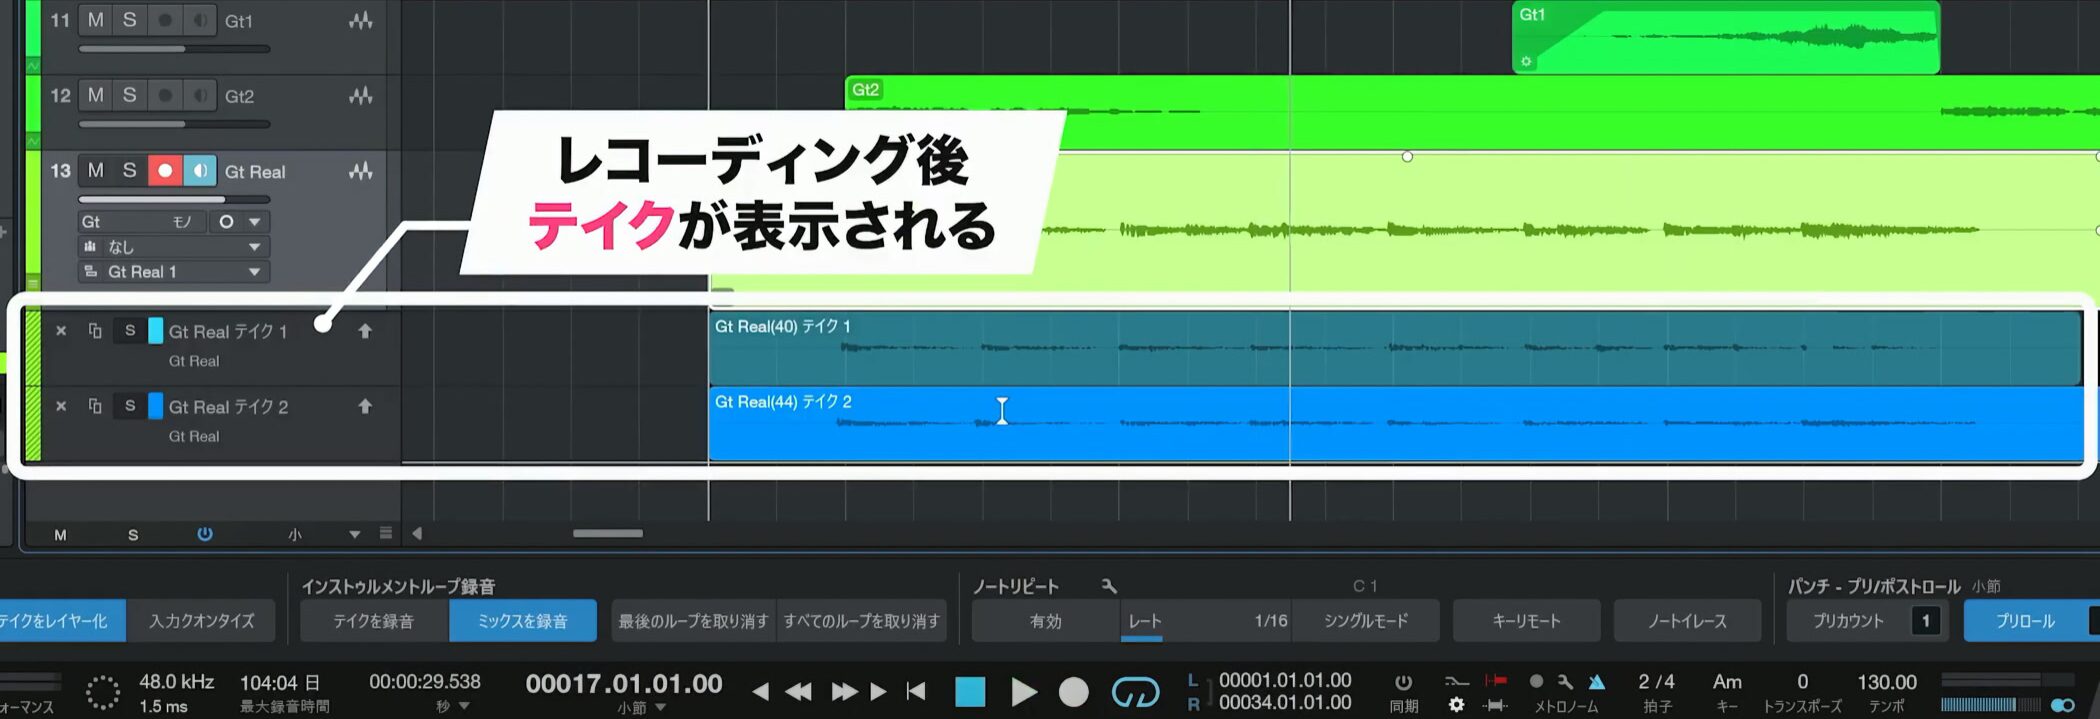Duplicate the Gt Real テイク 1 layer
Image resolution: width=2100 pixels, height=719 pixels.
(x=95, y=331)
